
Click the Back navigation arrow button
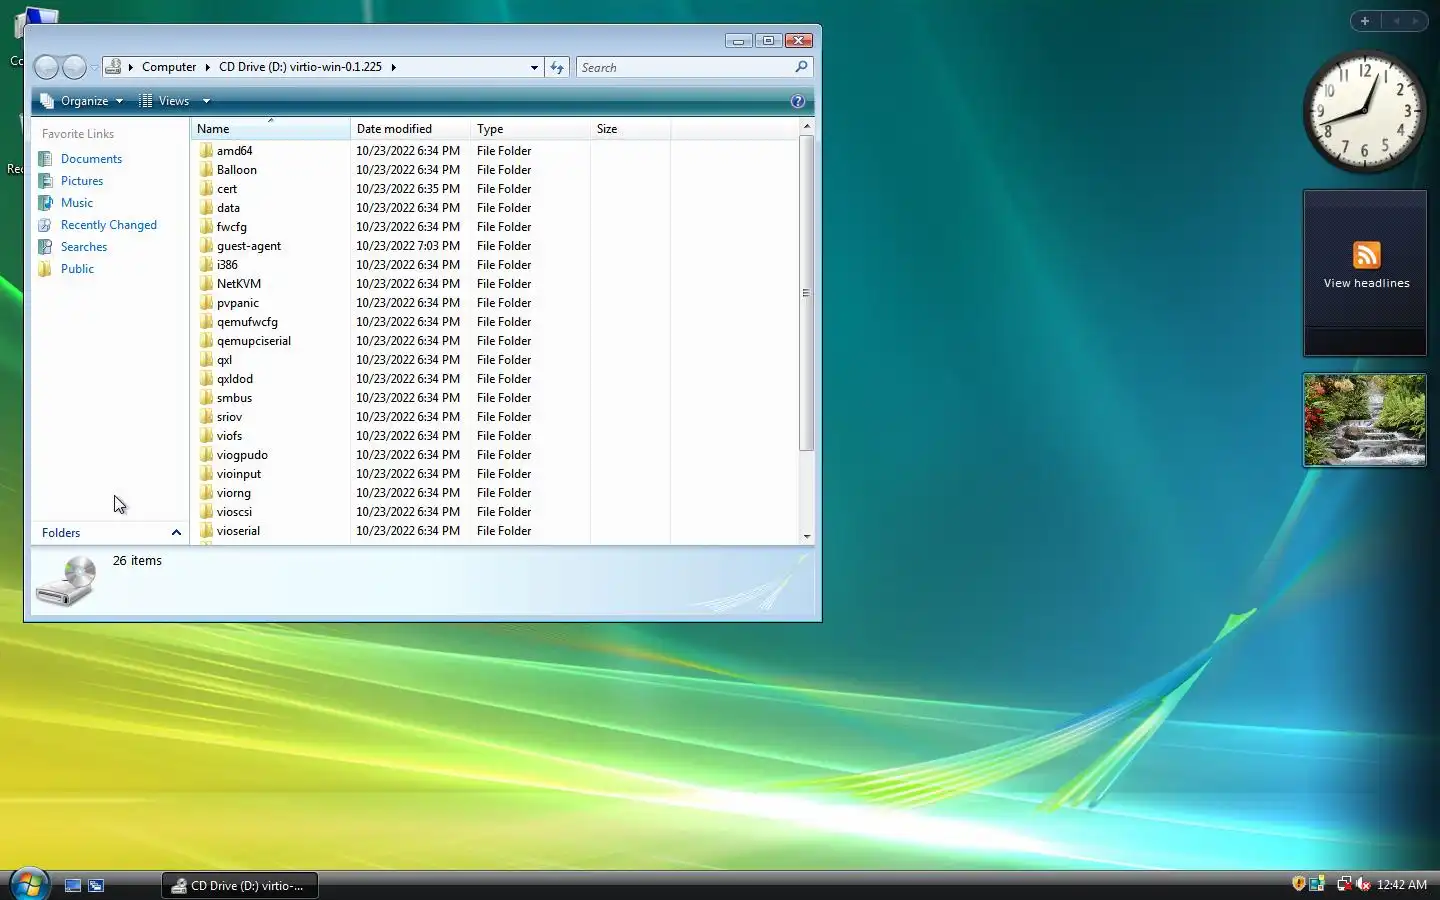point(46,67)
